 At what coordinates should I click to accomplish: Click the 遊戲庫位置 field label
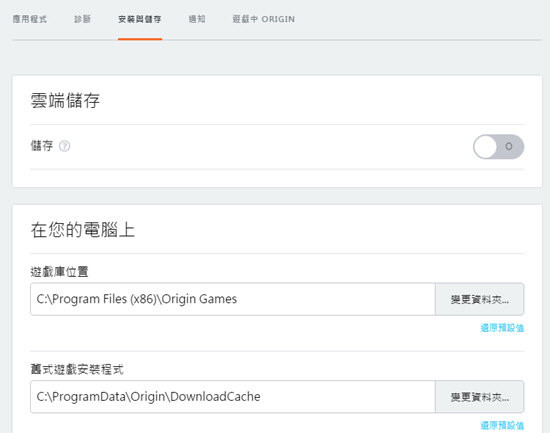click(x=59, y=272)
